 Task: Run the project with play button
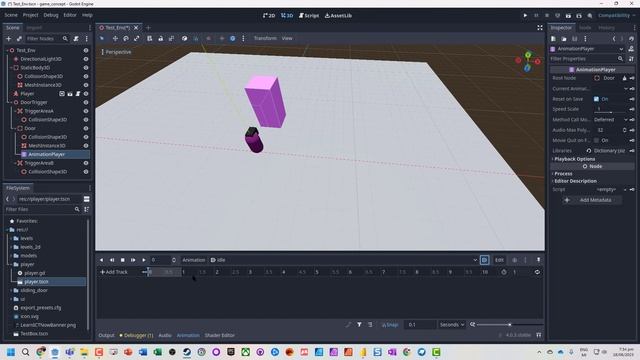[525, 16]
